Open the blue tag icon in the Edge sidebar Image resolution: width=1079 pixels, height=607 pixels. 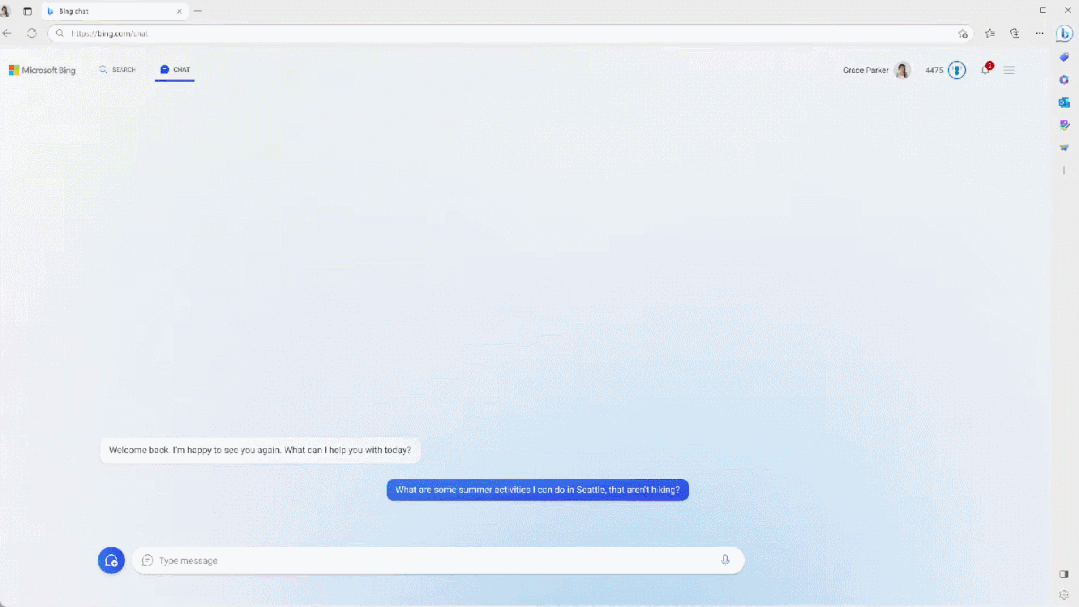click(1065, 57)
